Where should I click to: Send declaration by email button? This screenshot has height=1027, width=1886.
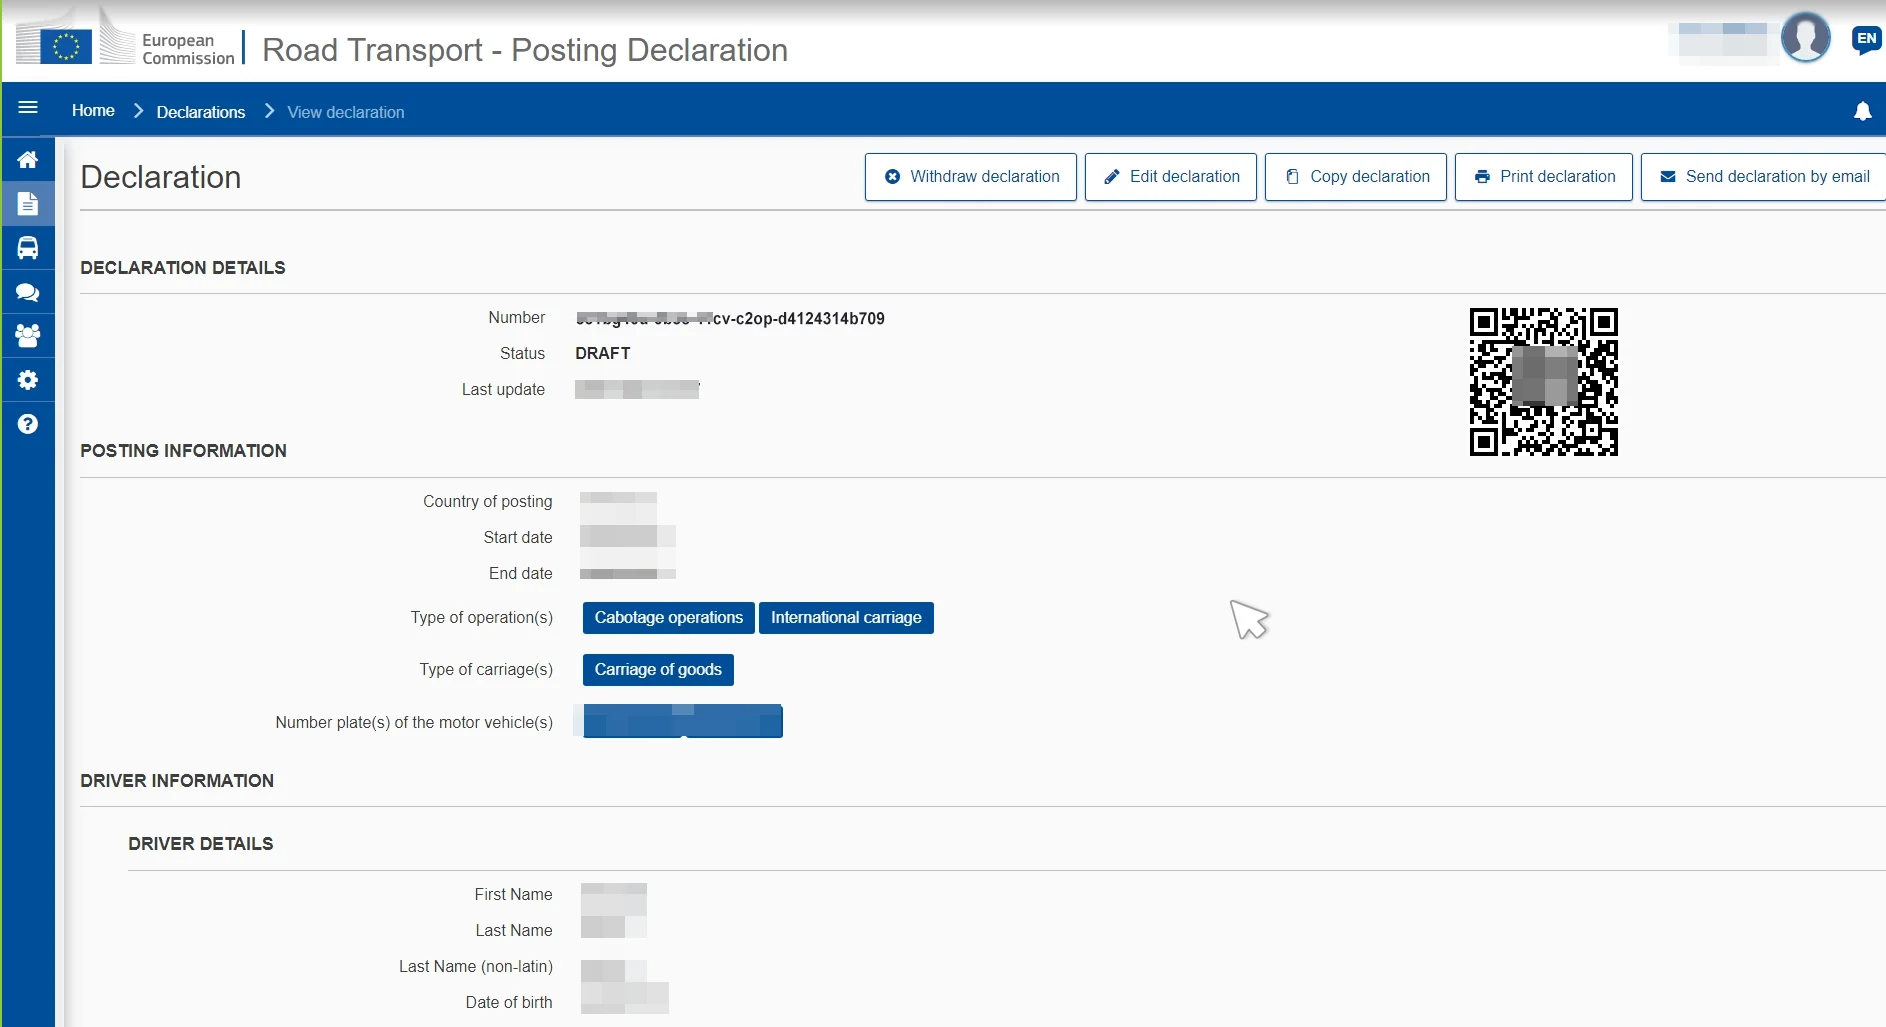tap(1764, 177)
